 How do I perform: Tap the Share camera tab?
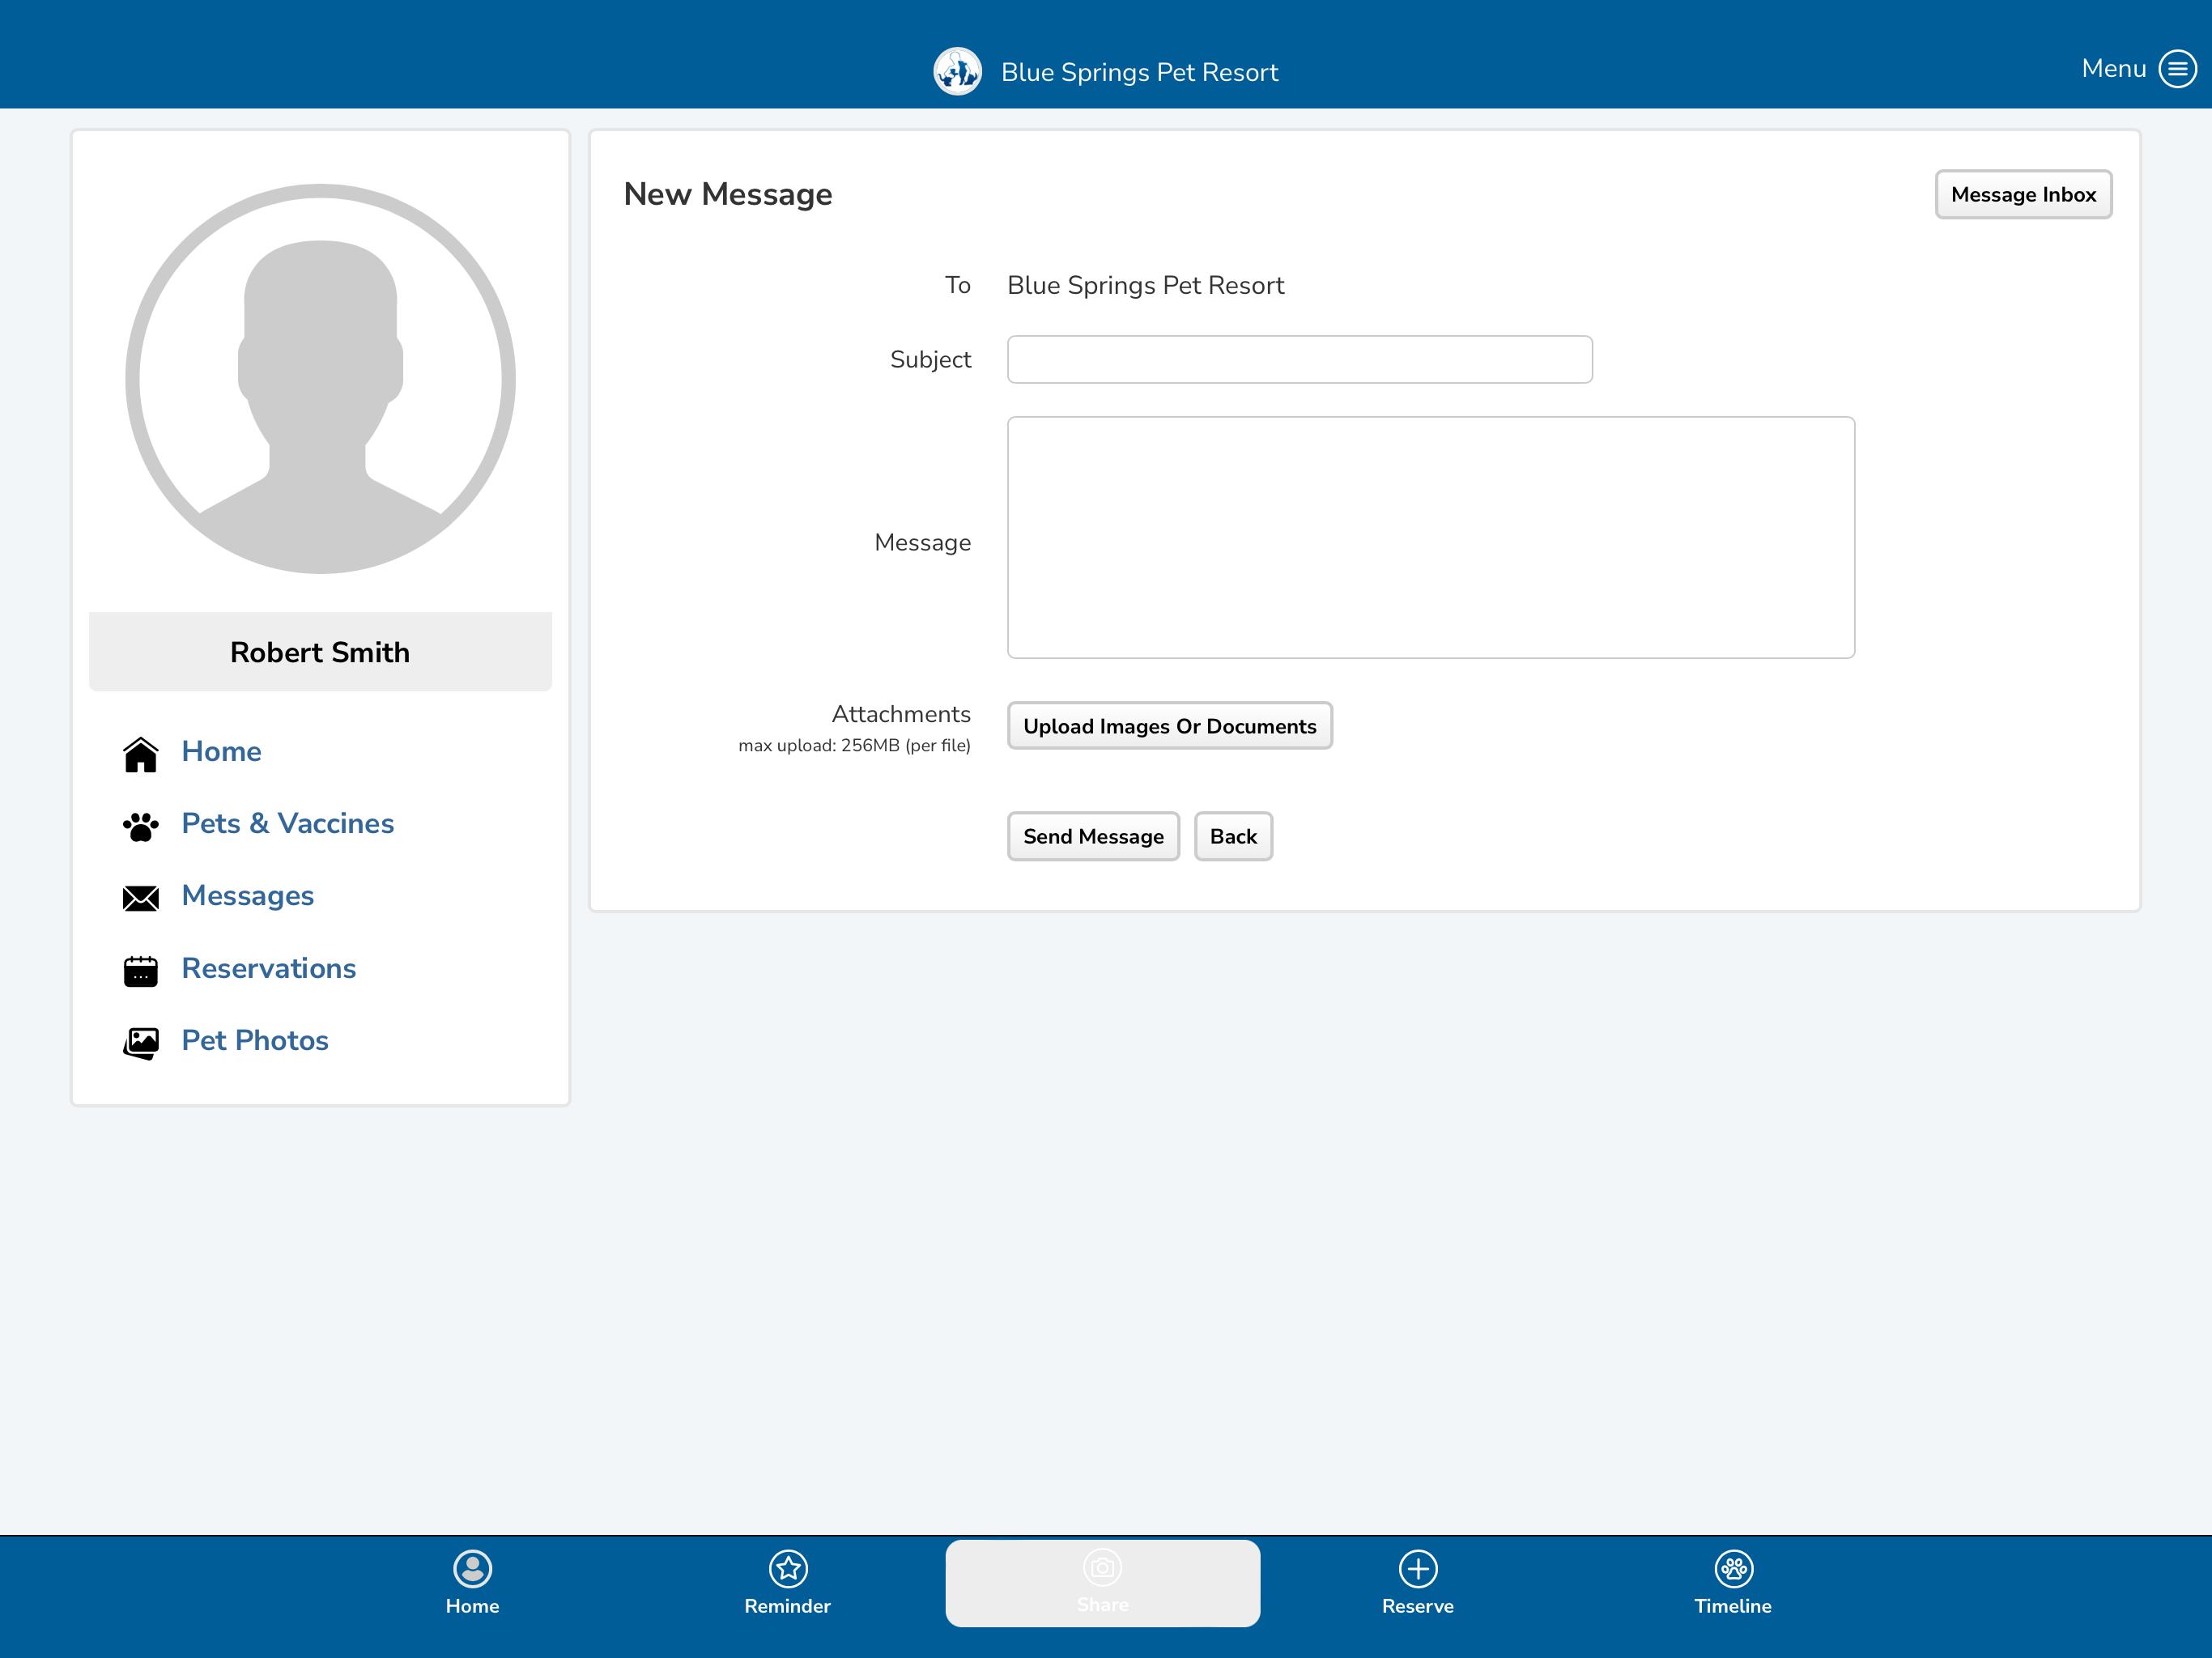click(1103, 1583)
